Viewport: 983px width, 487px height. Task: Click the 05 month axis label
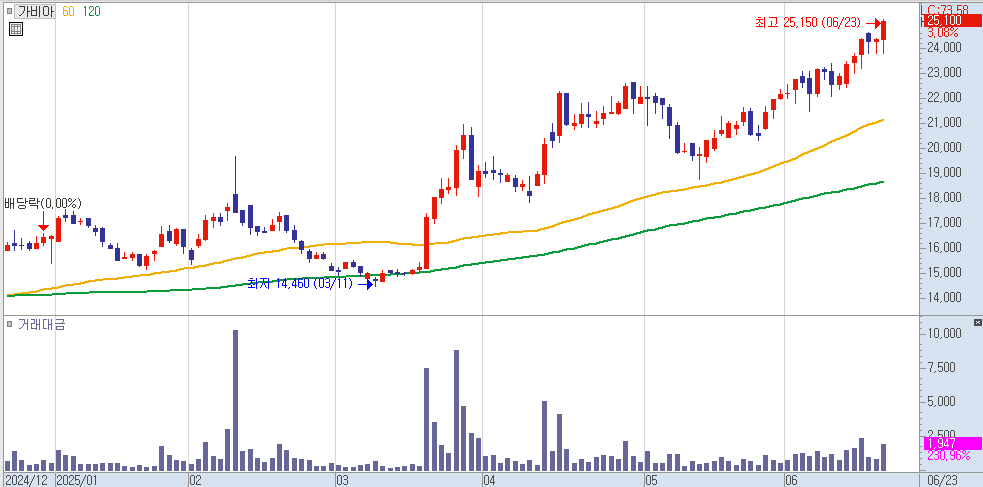pyautogui.click(x=651, y=481)
